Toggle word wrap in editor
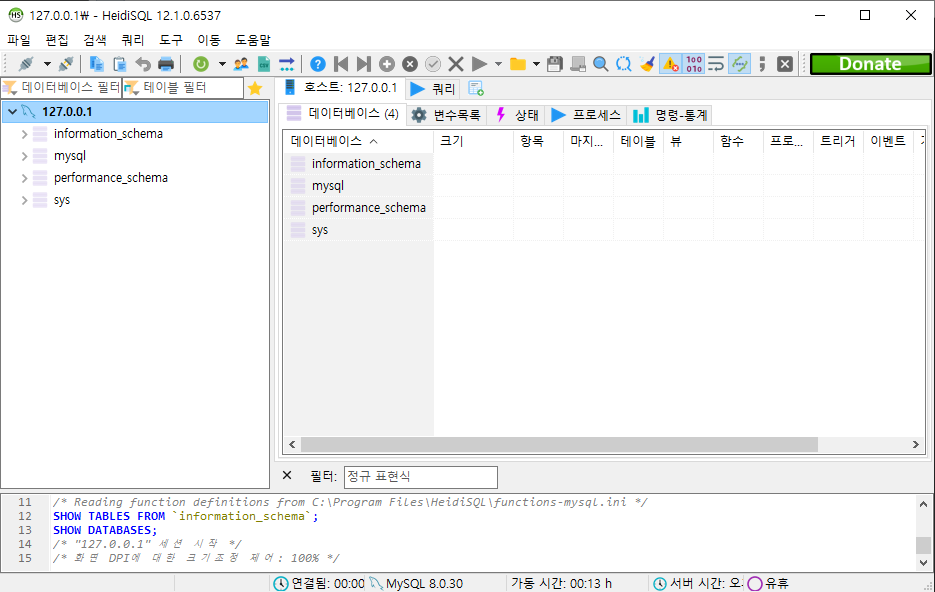This screenshot has width=935, height=592. 716,64
